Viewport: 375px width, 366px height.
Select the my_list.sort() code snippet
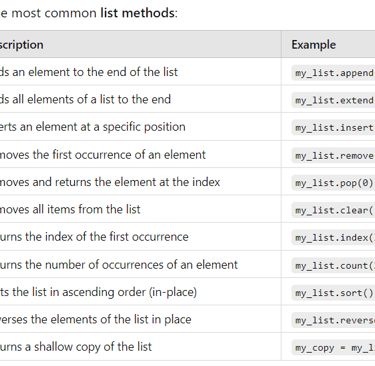pyautogui.click(x=333, y=293)
